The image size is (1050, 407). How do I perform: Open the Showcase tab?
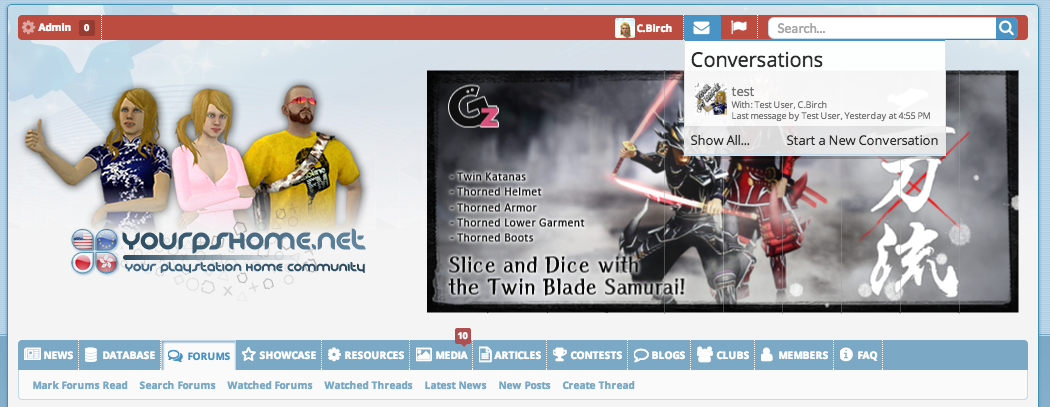[x=279, y=355]
